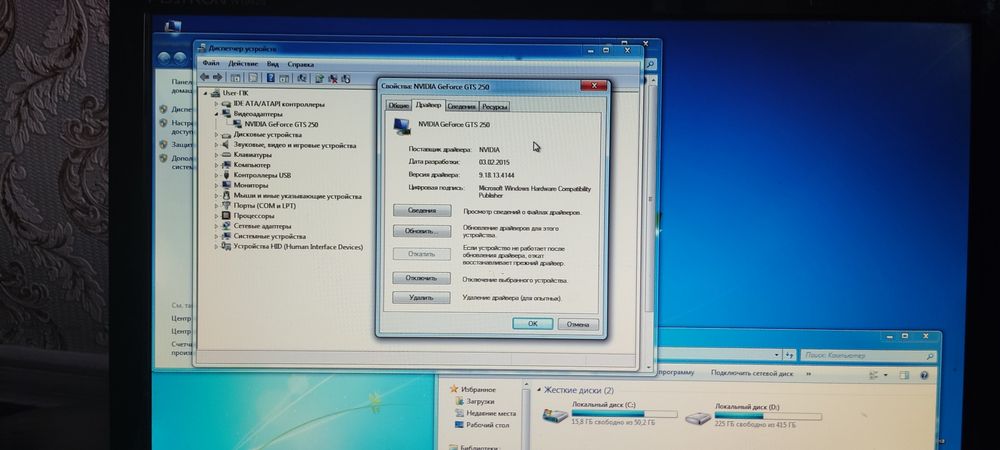Click driver version value 9.18.13.4144
The width and height of the screenshot is (1000, 450).
pyautogui.click(x=496, y=174)
